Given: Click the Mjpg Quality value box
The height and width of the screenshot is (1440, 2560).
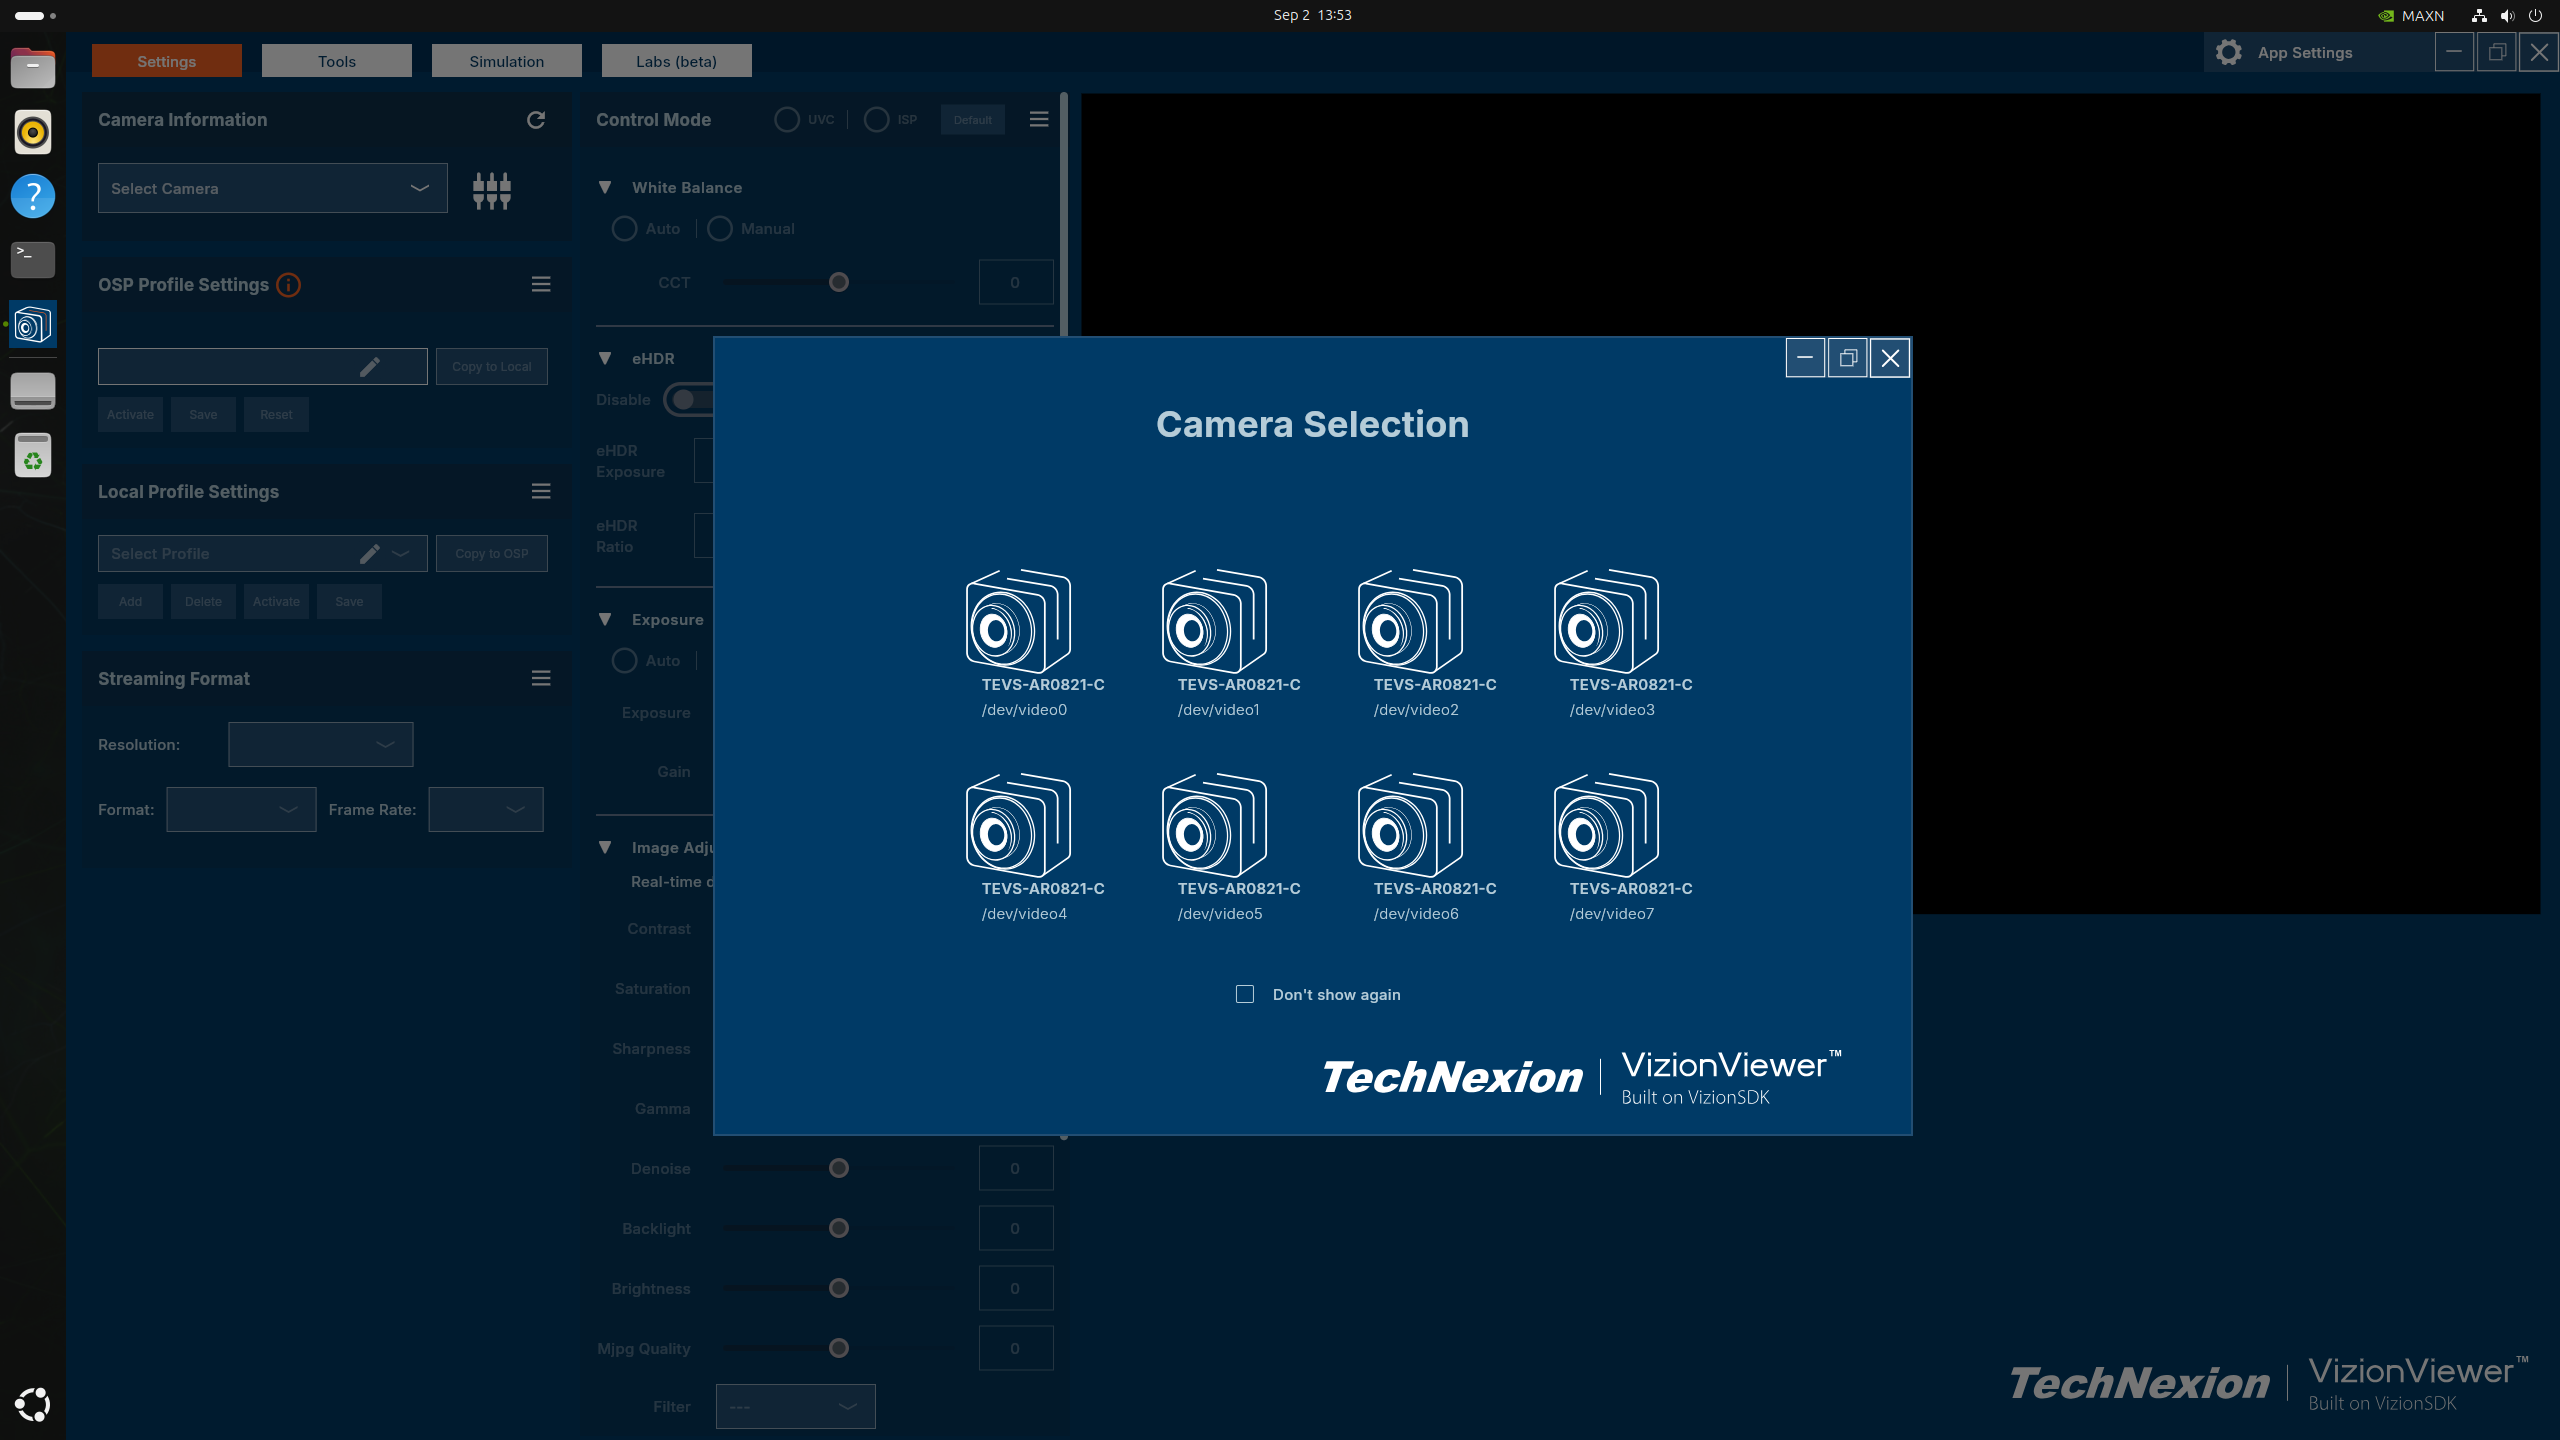Looking at the screenshot, I should pyautogui.click(x=1016, y=1349).
